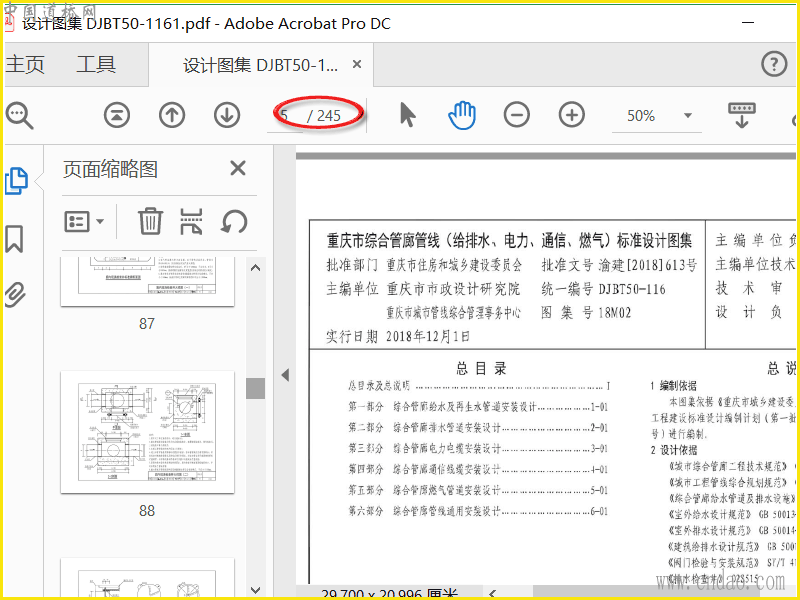Open the thumbnail panel options menu
The width and height of the screenshot is (800, 600).
(x=84, y=221)
